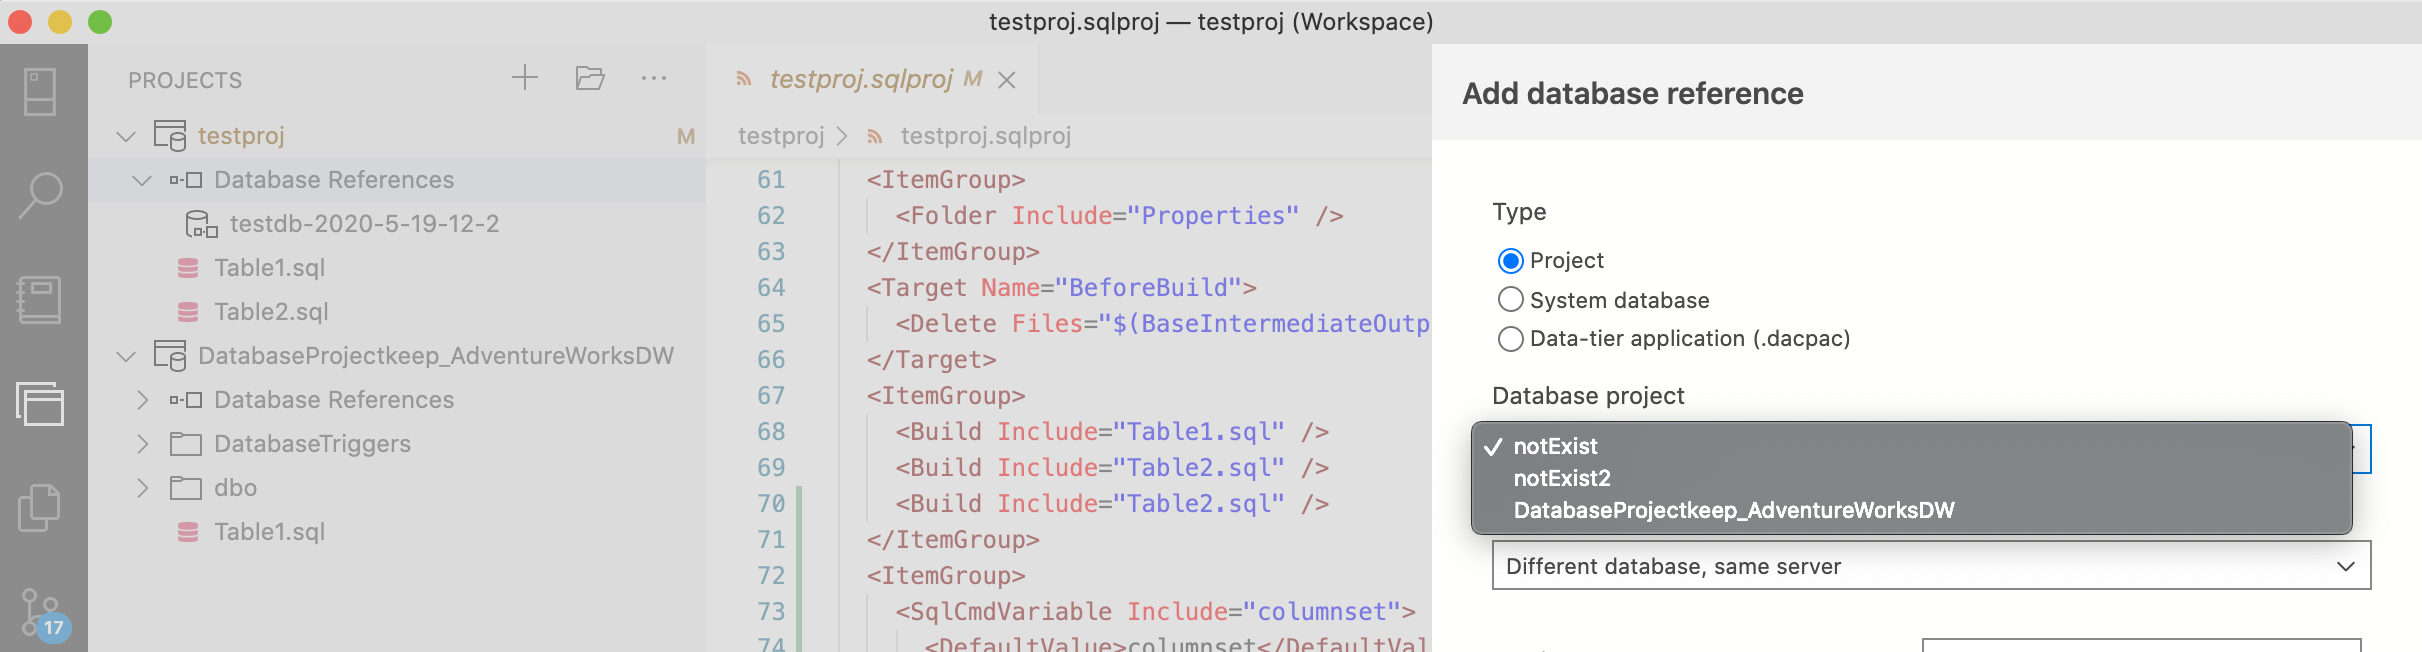2422x652 pixels.
Task: Click the Delete Files line in the editor
Action: pyautogui.click(x=1162, y=324)
